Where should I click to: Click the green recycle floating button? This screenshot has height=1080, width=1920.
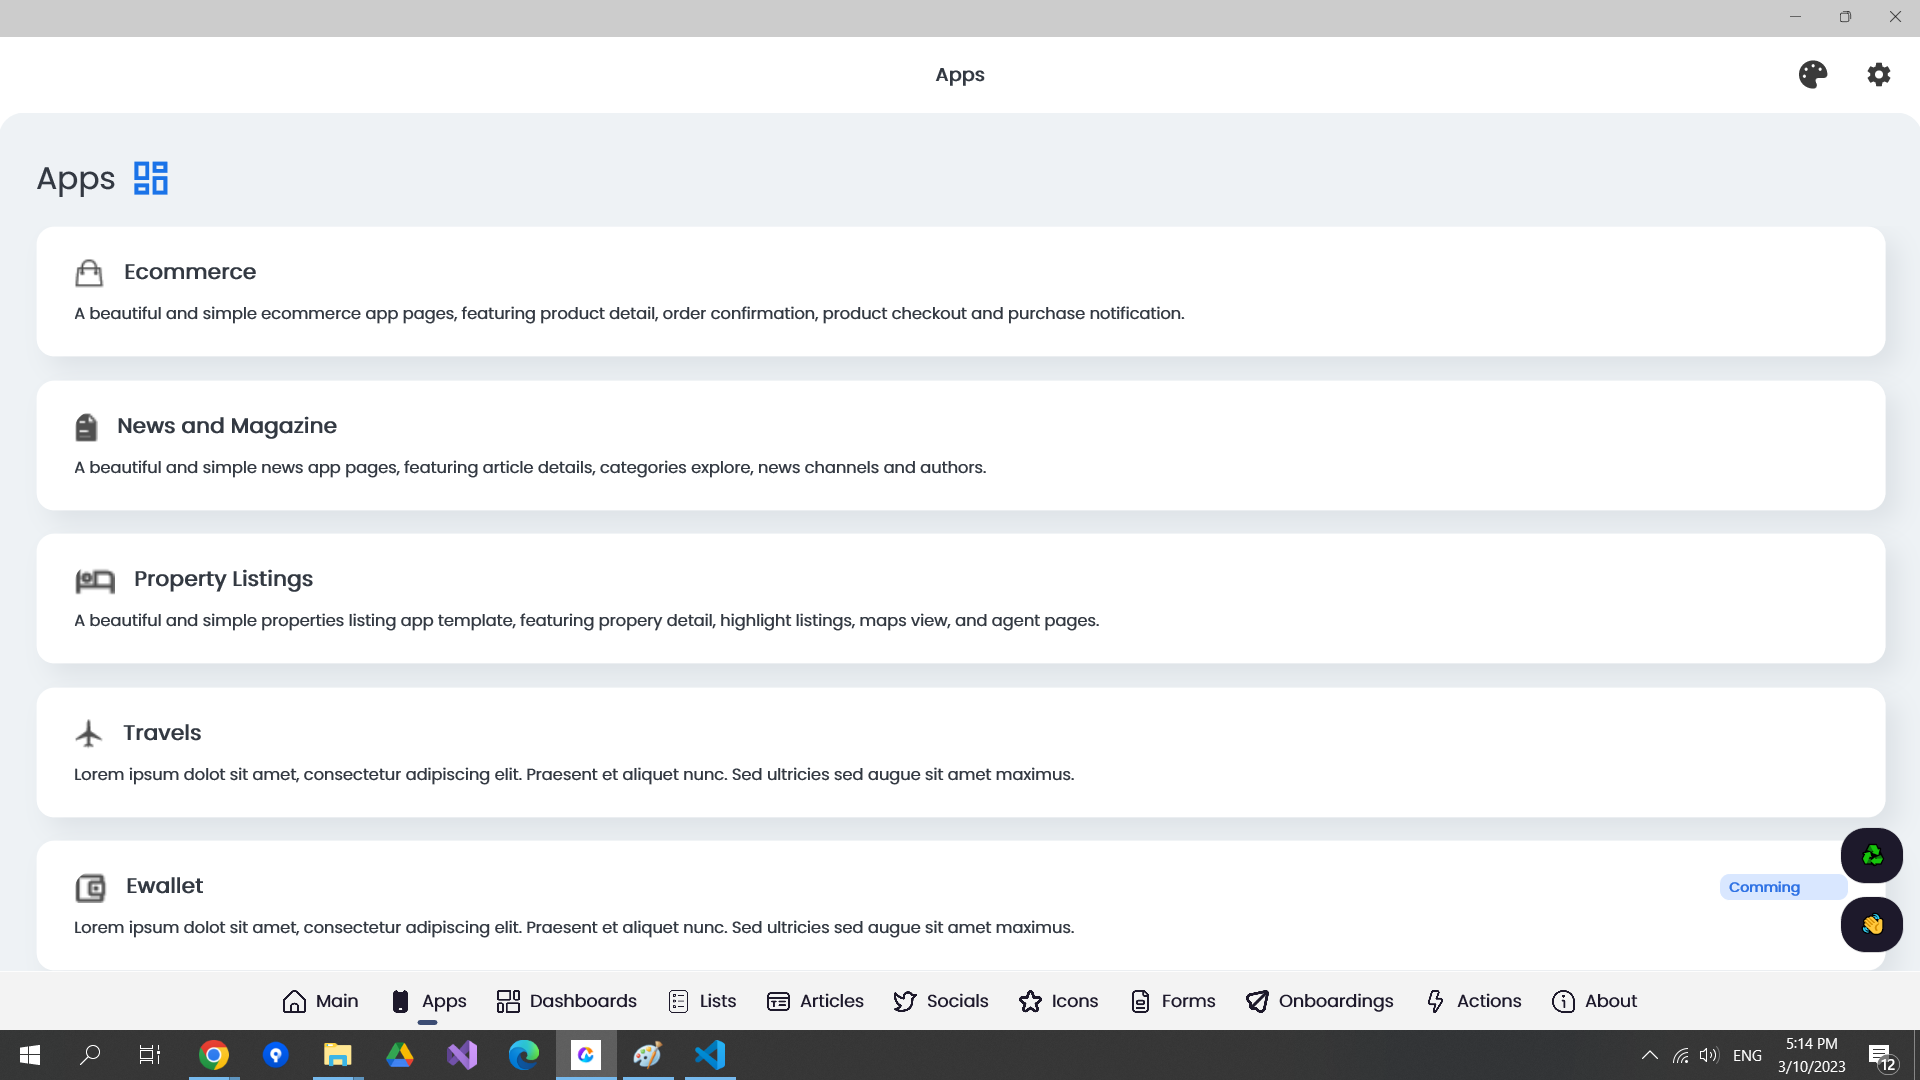click(1871, 855)
